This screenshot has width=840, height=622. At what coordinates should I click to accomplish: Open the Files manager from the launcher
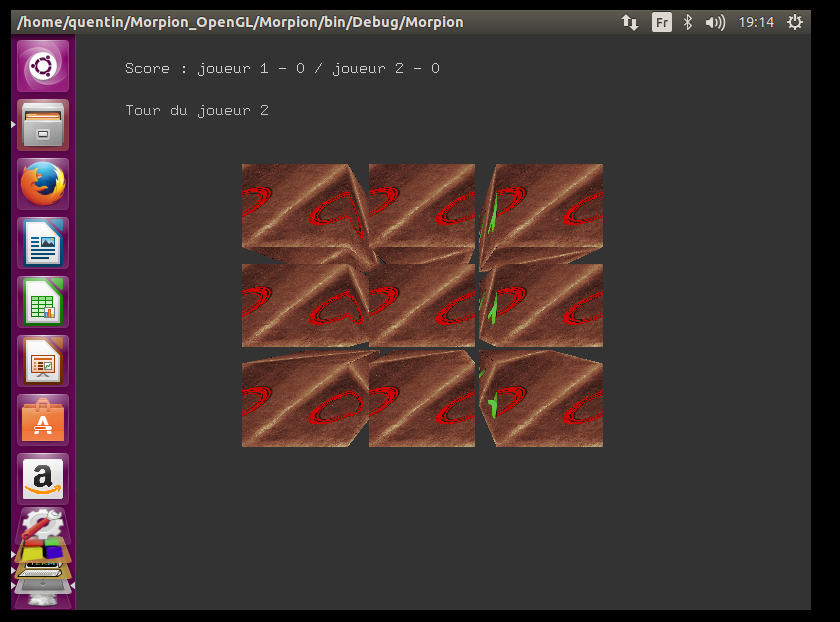[x=43, y=125]
